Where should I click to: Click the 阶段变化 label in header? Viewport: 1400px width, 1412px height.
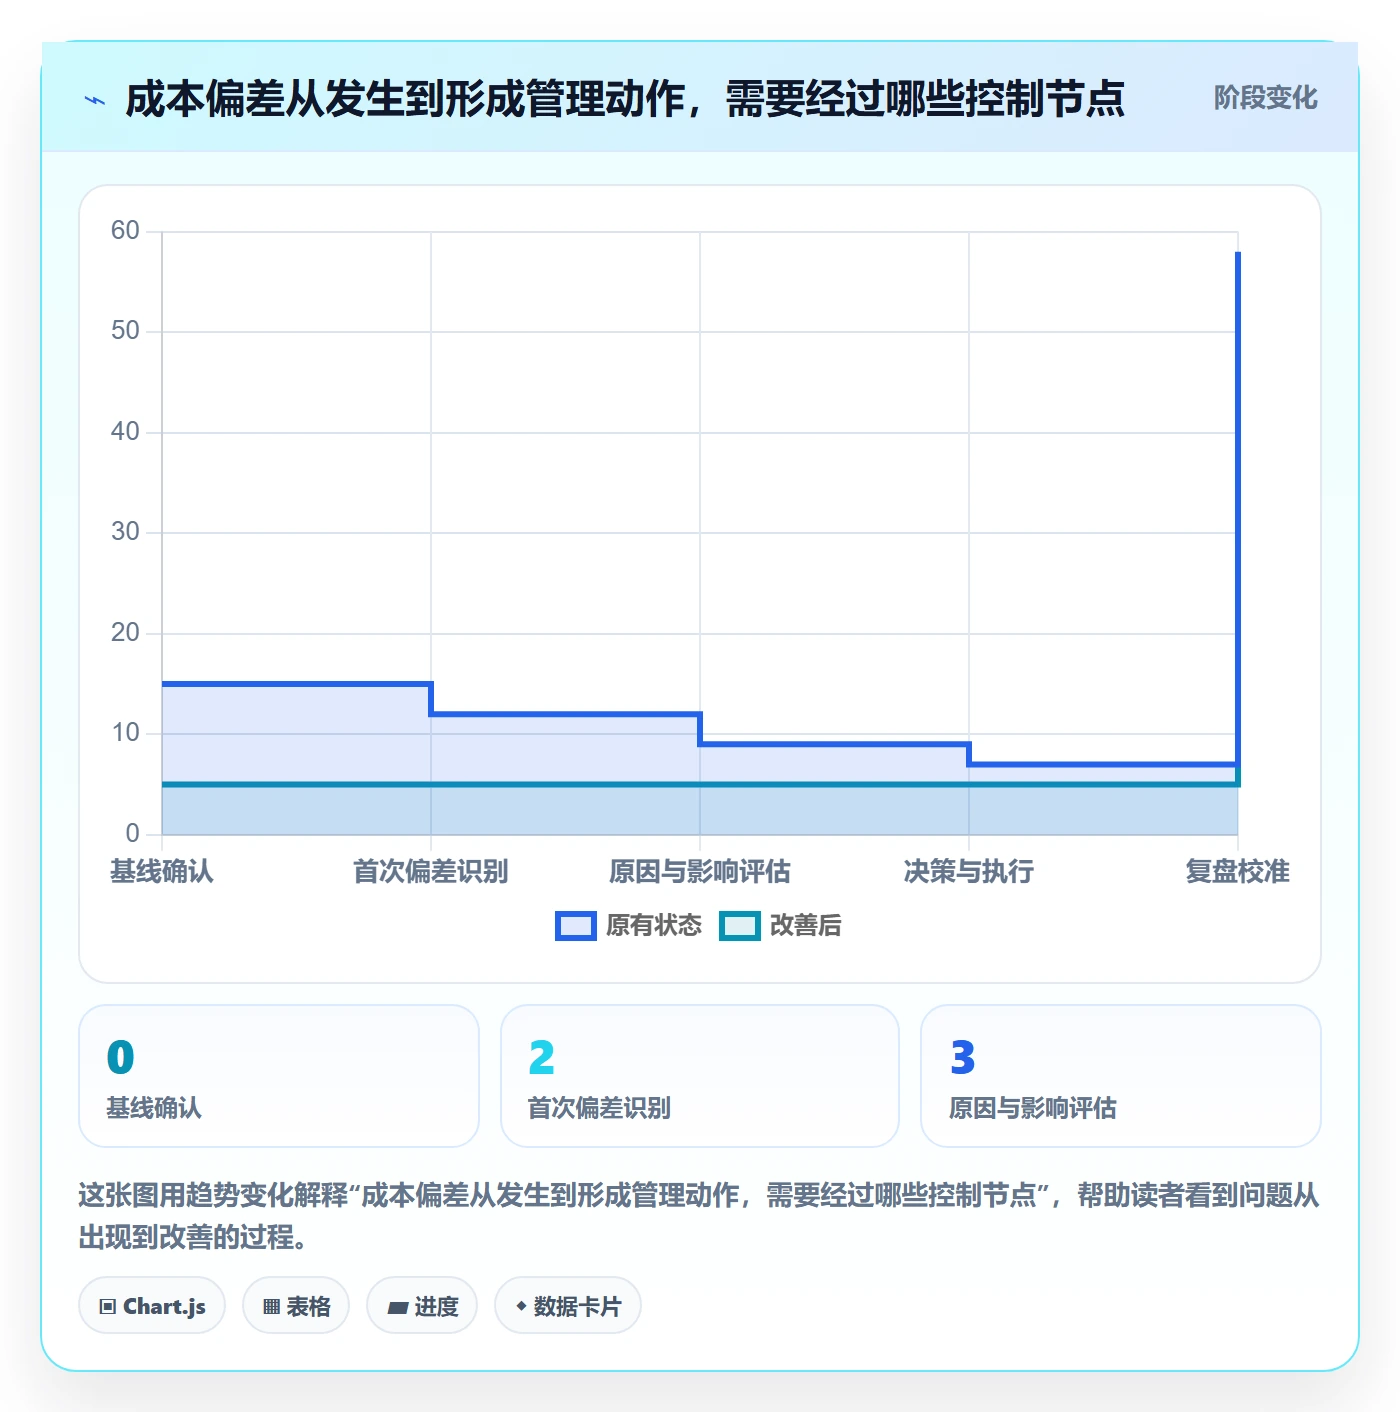1265,98
